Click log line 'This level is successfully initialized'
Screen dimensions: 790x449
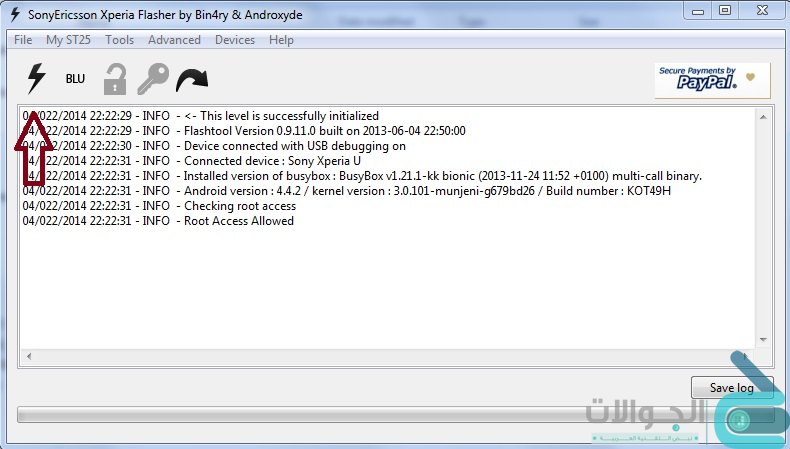pyautogui.click(x=201, y=116)
